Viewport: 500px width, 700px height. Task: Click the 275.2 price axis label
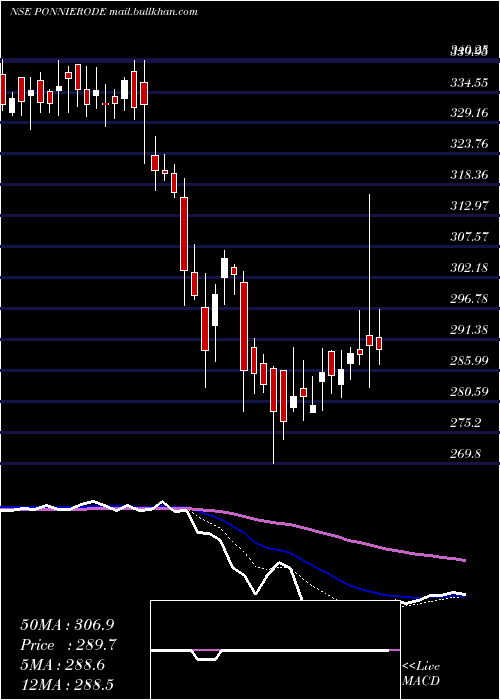coord(466,423)
